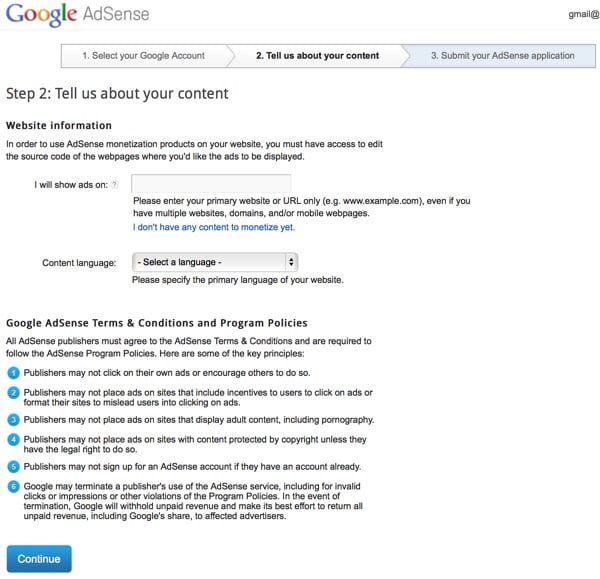Click the Continue button
This screenshot has width=600, height=579.
pos(39,559)
